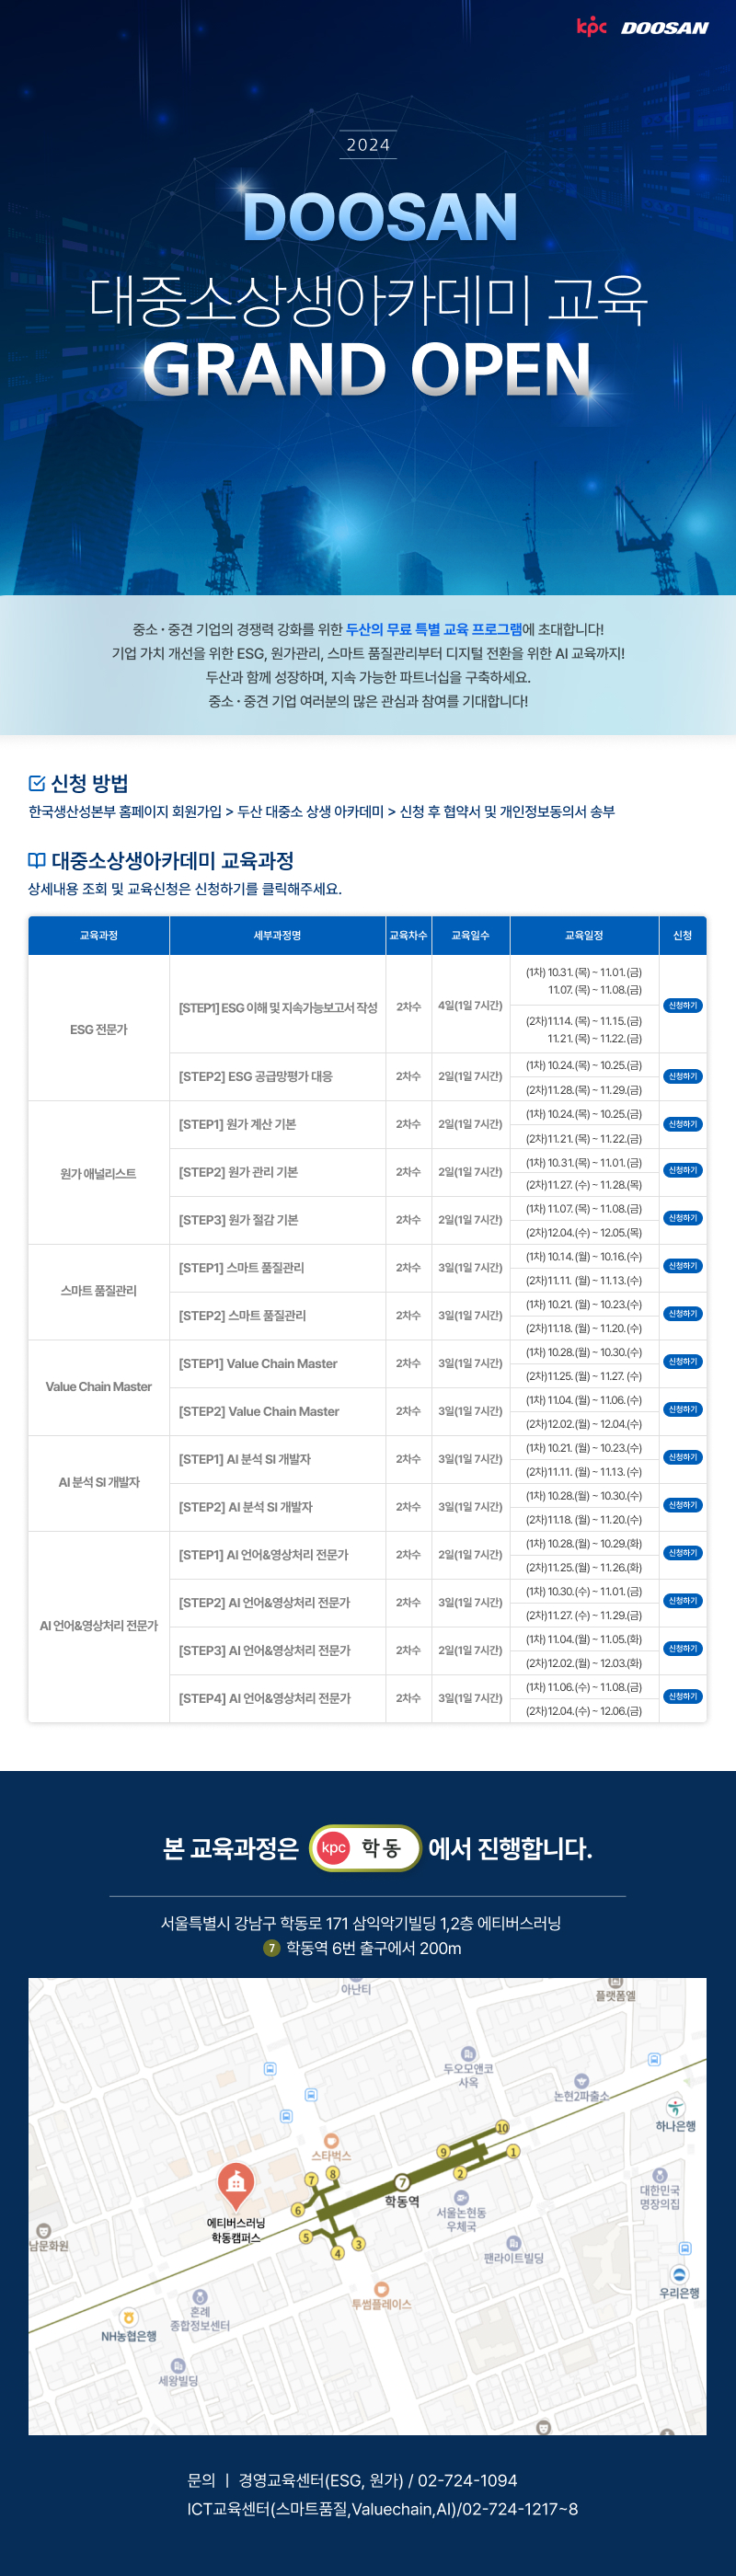This screenshot has width=736, height=2576.
Task: Click the Value Chain Master category cell
Action: pos(99,1387)
